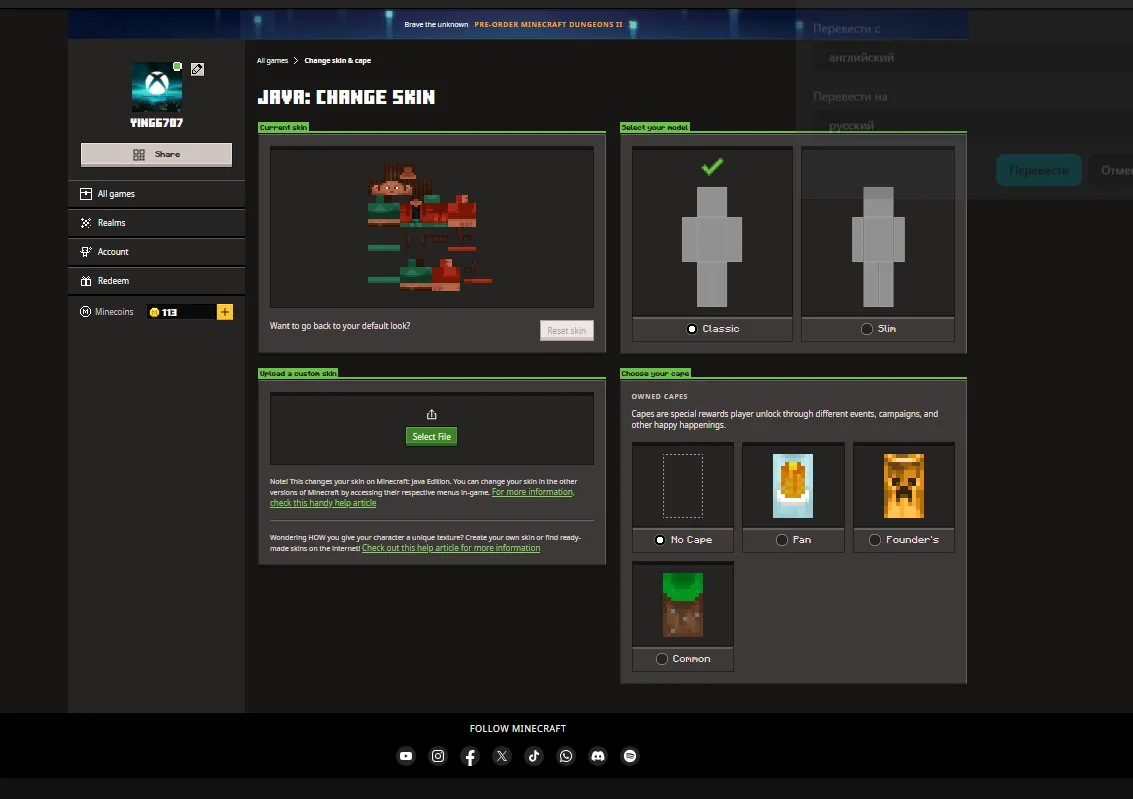Click the Xbox profile avatar
This screenshot has width=1133, height=799.
pyautogui.click(x=157, y=87)
